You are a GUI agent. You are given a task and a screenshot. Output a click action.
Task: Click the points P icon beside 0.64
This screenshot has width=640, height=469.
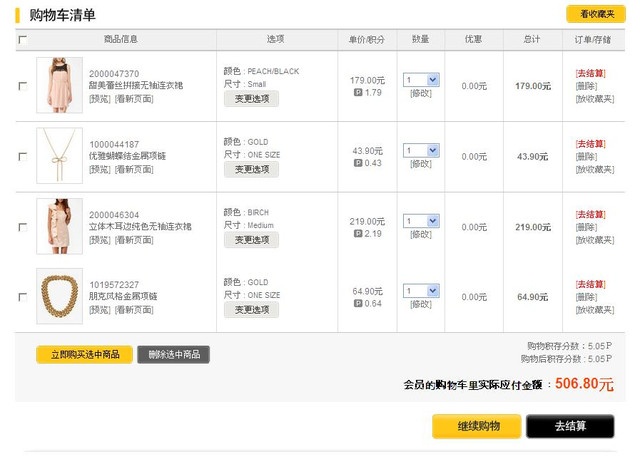point(358,303)
